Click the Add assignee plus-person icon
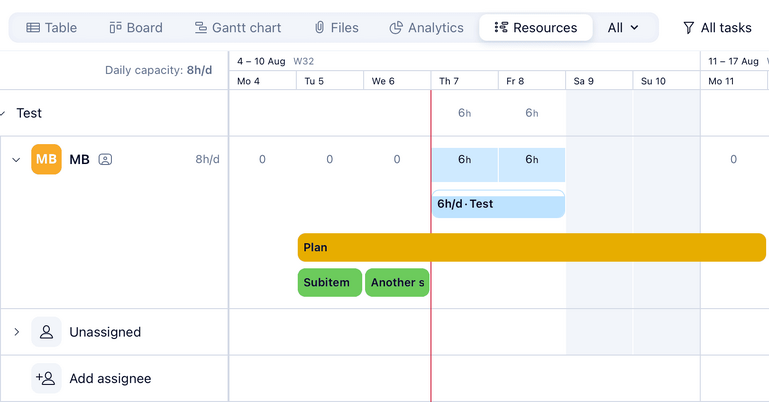Viewport: 769px width, 402px height. pyautogui.click(x=46, y=379)
